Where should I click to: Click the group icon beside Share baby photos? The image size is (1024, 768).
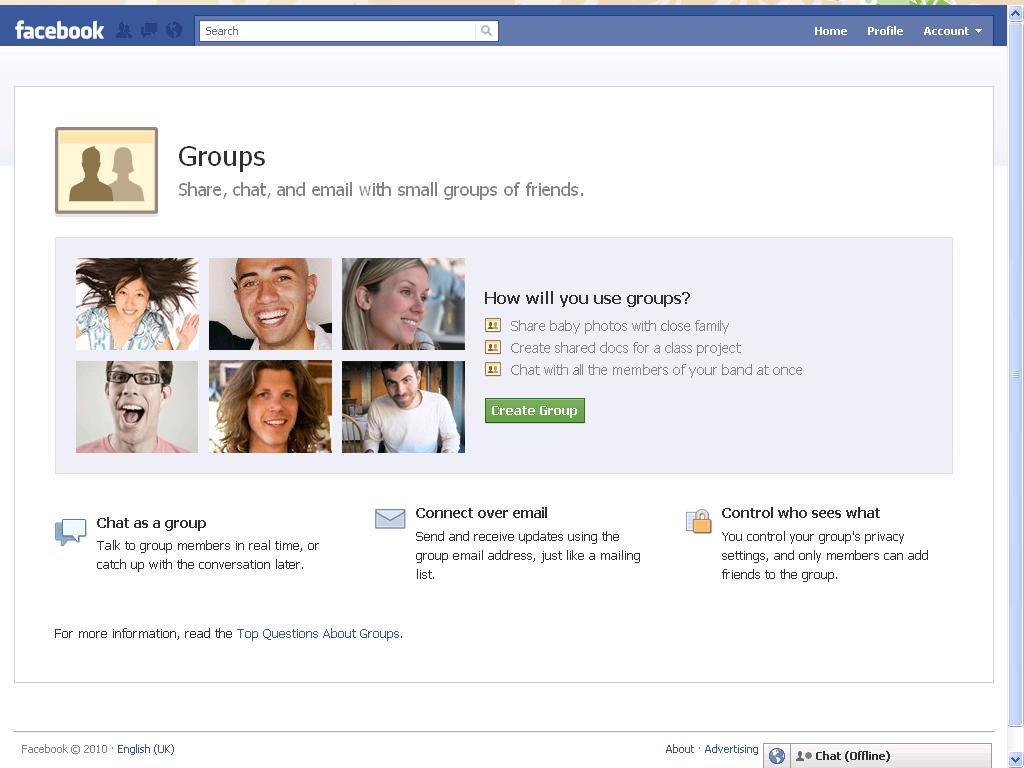pyautogui.click(x=493, y=325)
